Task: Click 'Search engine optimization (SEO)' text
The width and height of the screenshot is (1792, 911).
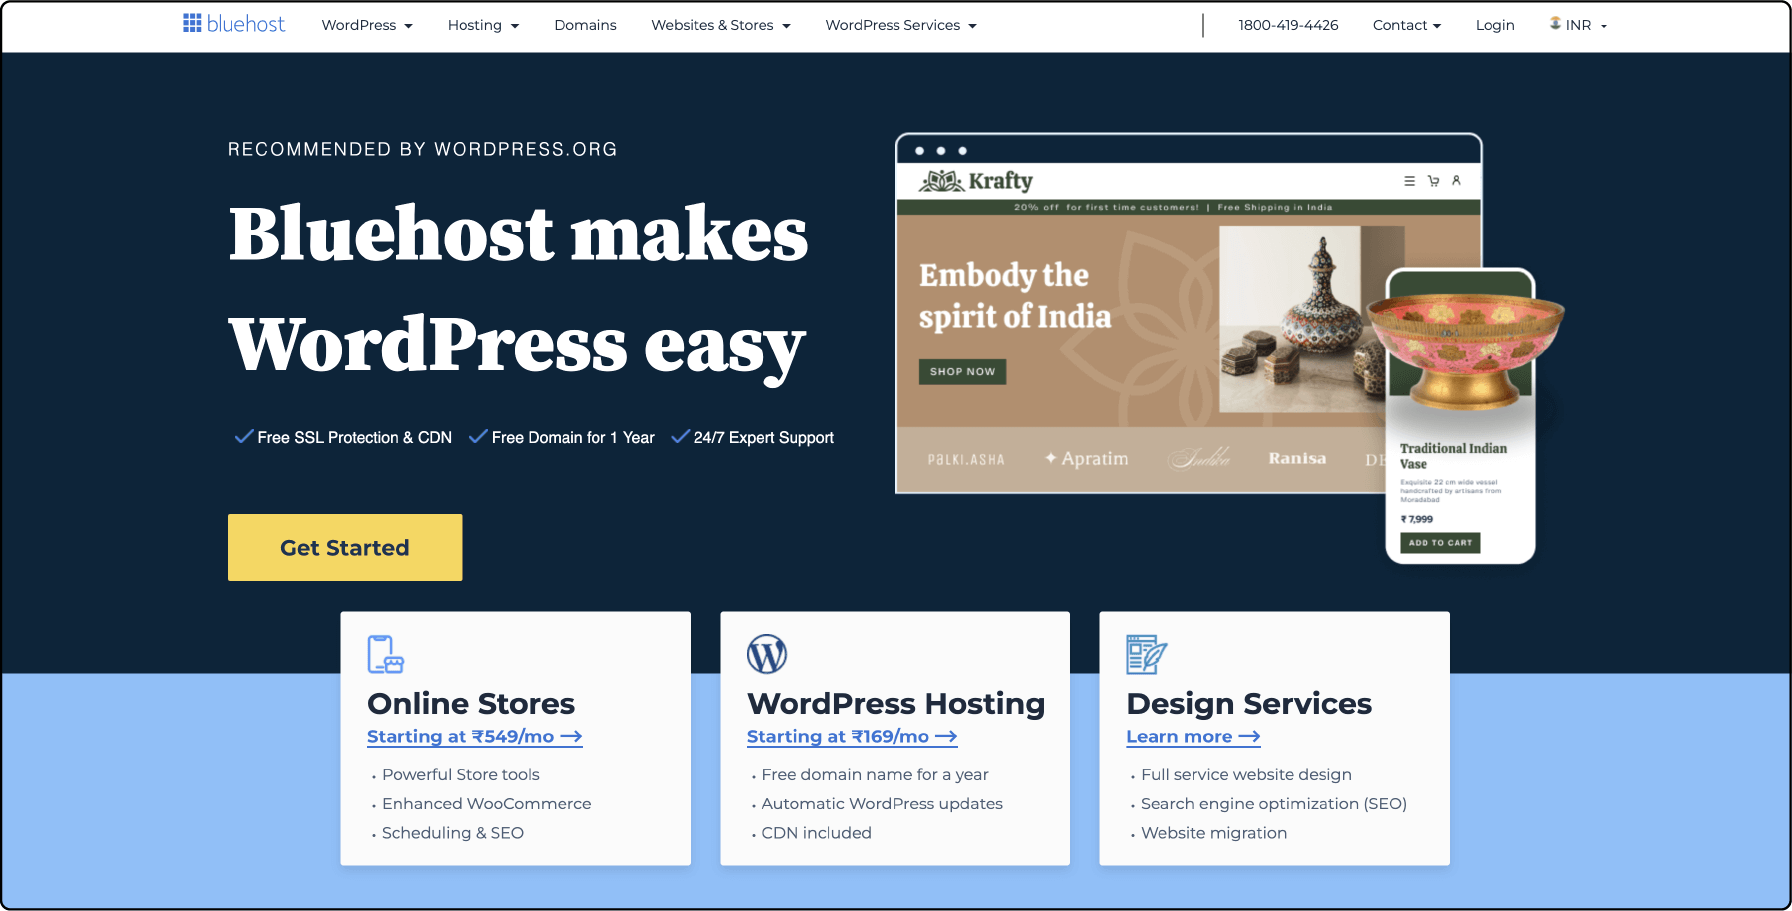Action: [x=1274, y=804]
